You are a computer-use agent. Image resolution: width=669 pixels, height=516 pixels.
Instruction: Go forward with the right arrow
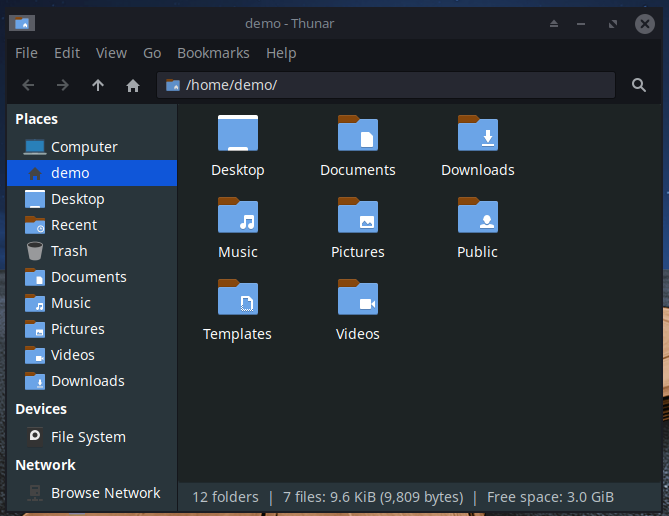coord(63,85)
